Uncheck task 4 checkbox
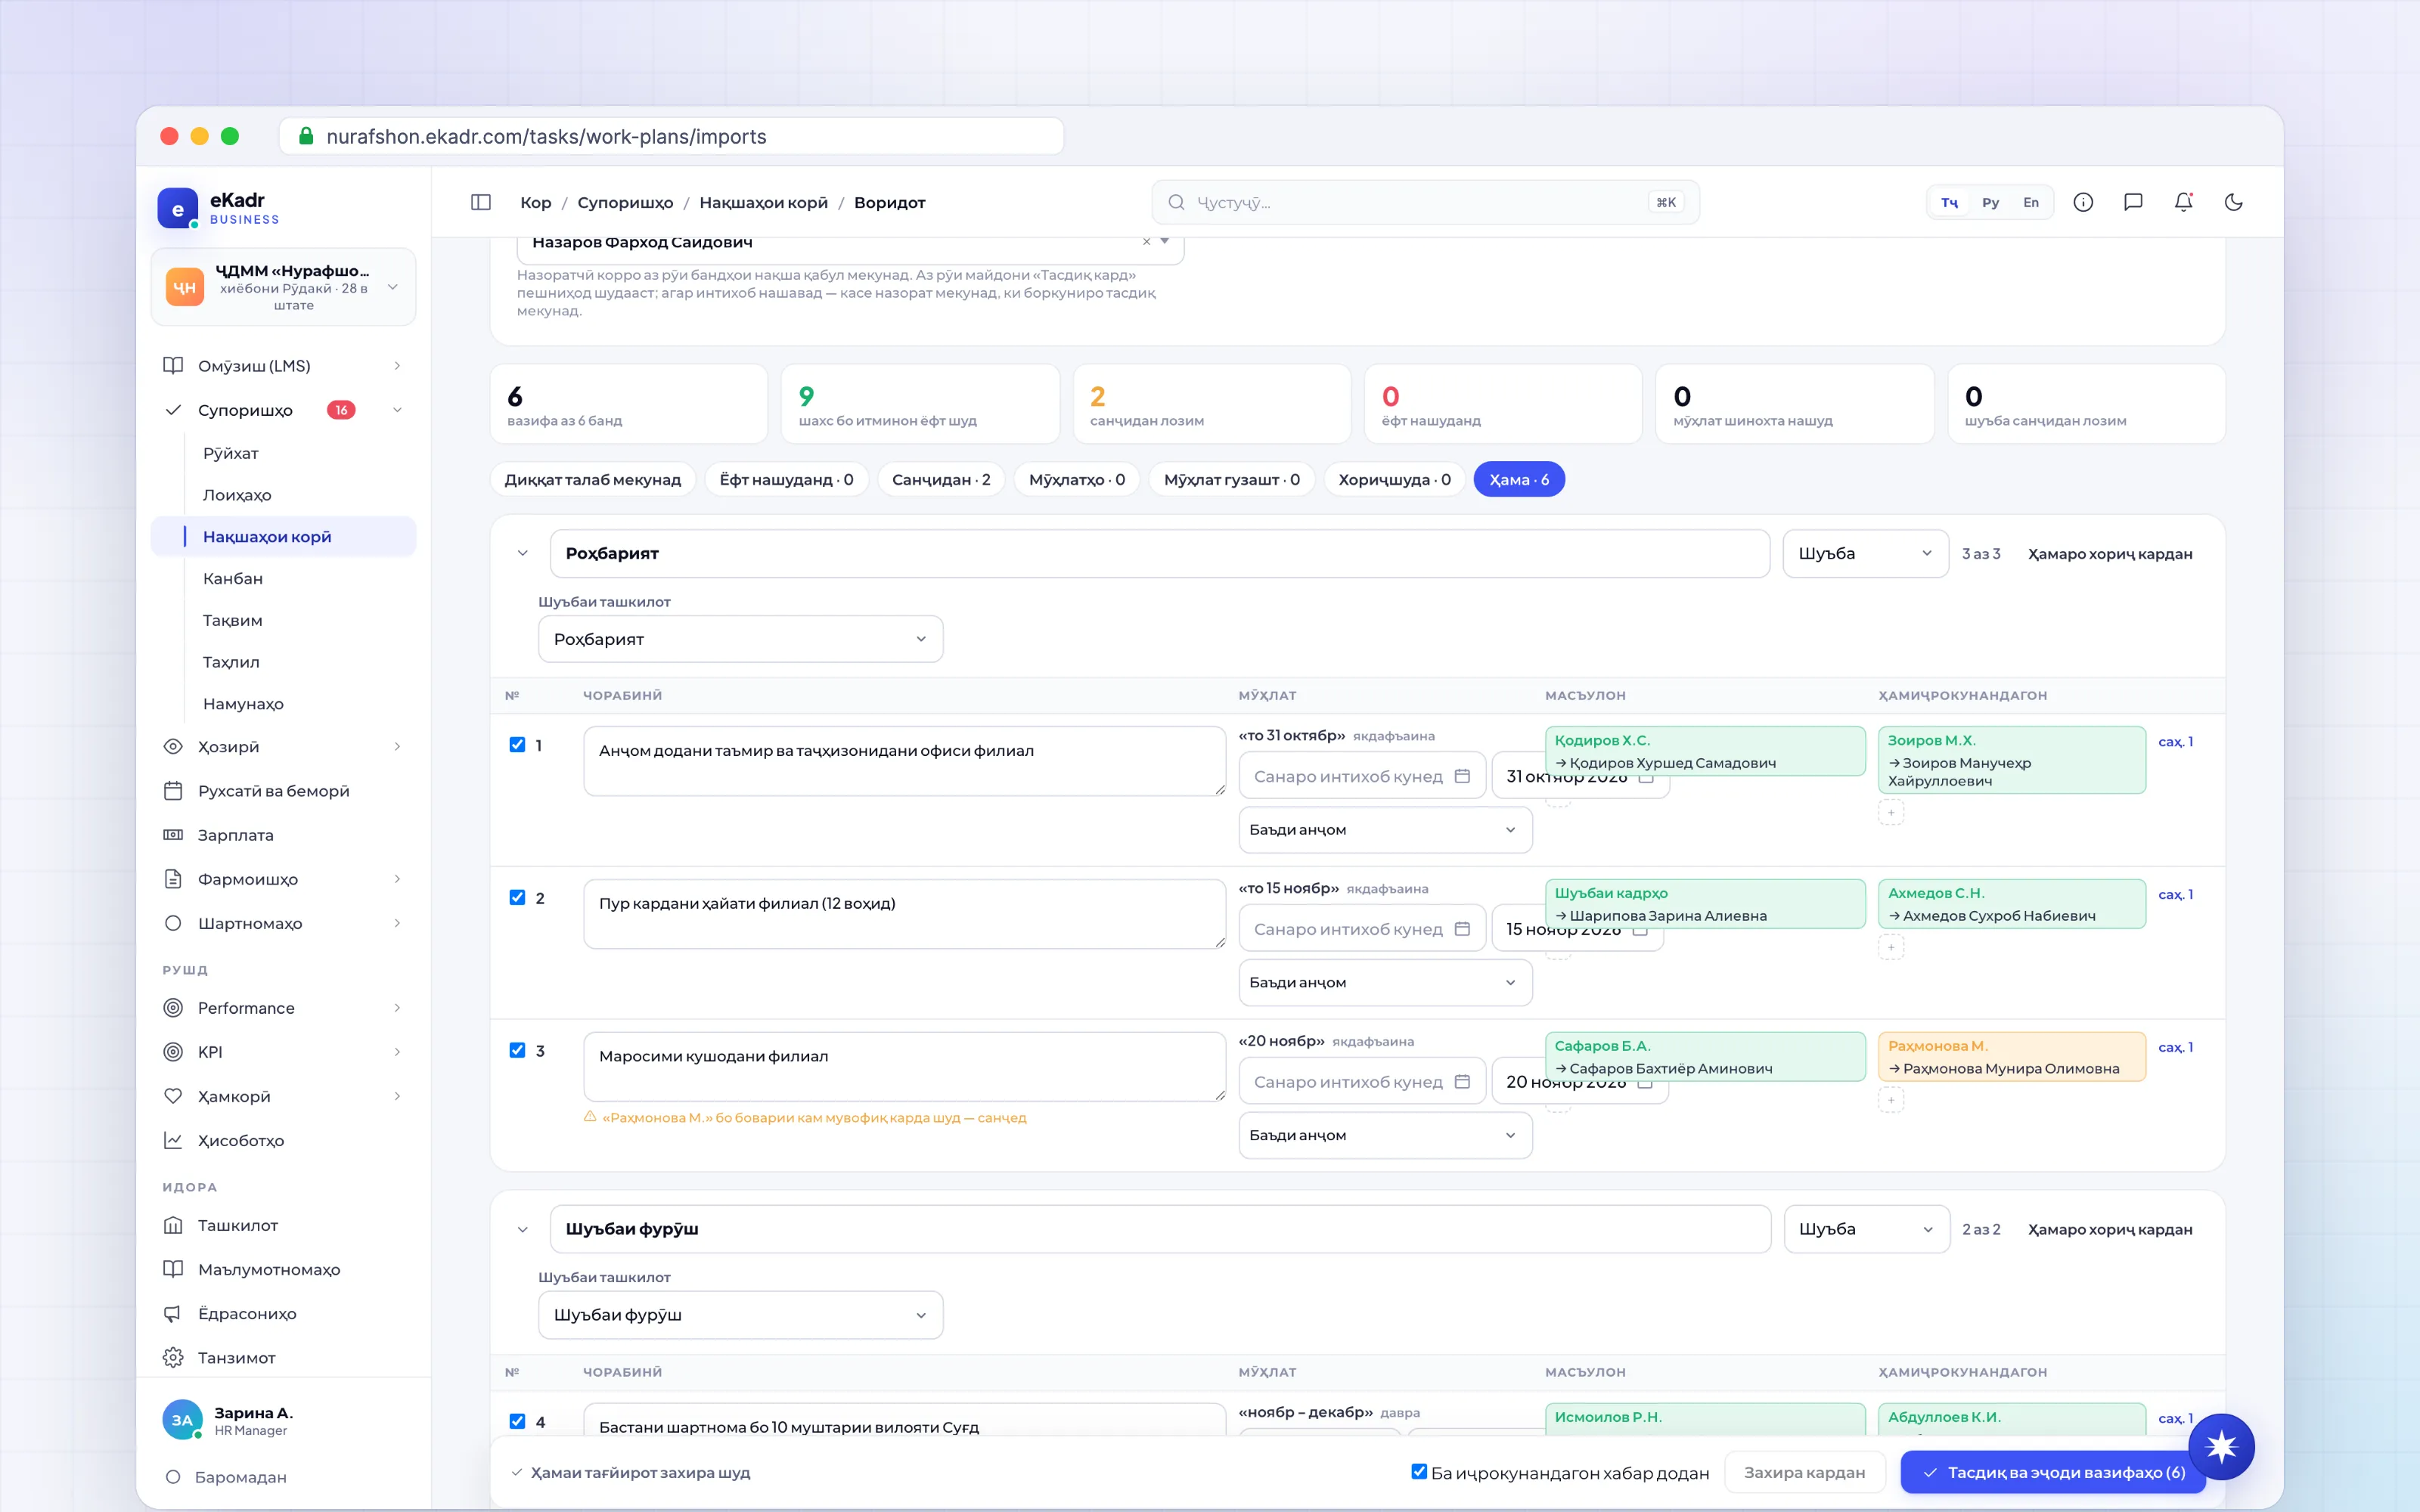The image size is (2420, 1512). coord(517,1421)
